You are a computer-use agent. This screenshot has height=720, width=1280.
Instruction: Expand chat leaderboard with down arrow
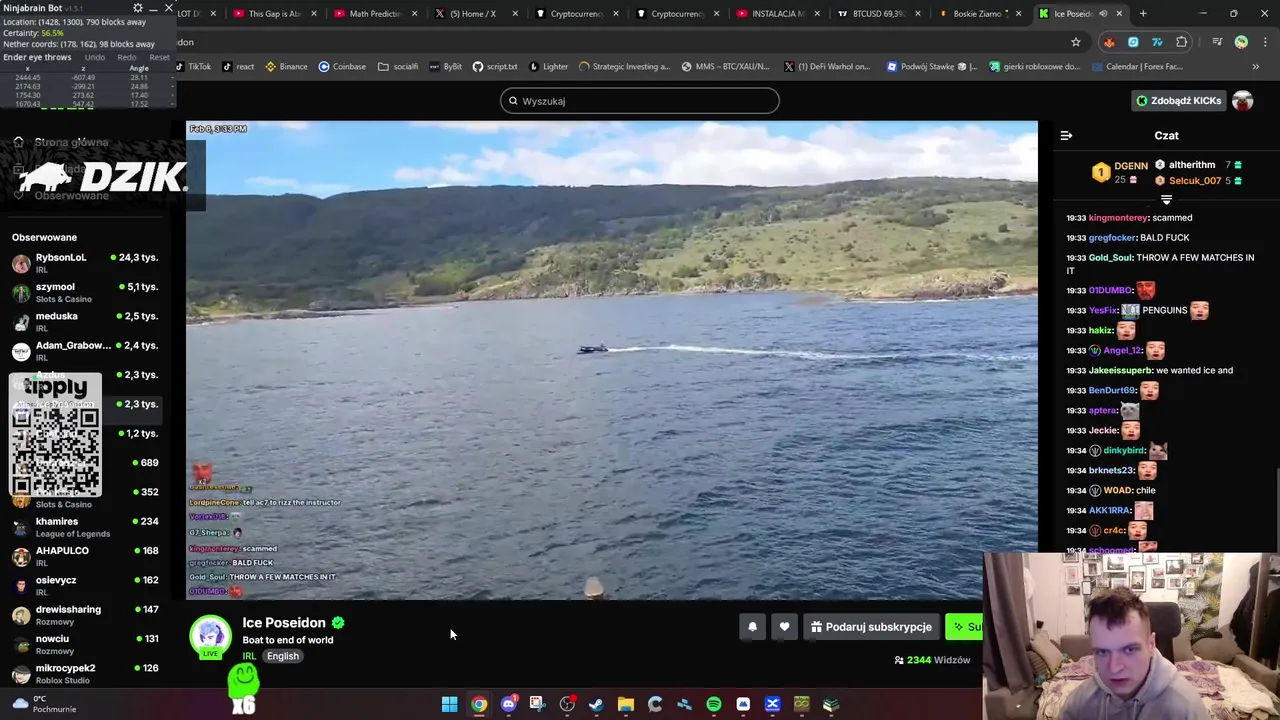click(1166, 200)
